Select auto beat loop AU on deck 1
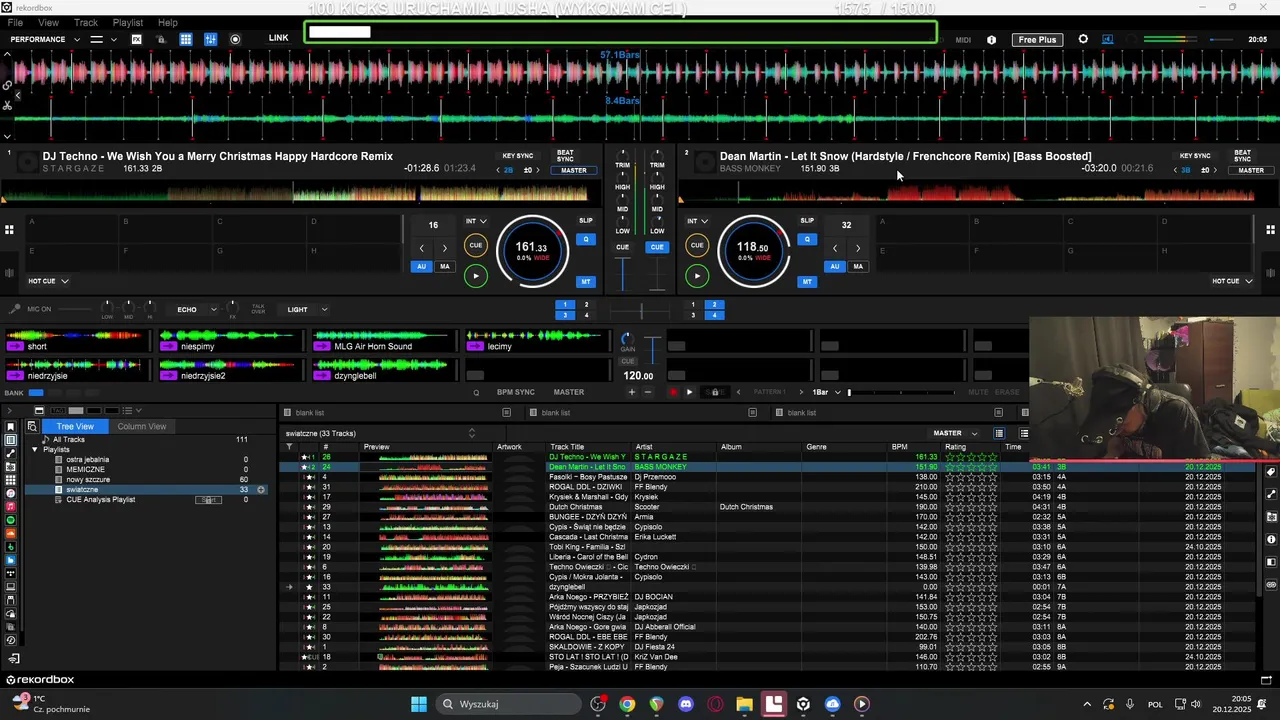This screenshot has width=1280, height=720. pyautogui.click(x=422, y=267)
